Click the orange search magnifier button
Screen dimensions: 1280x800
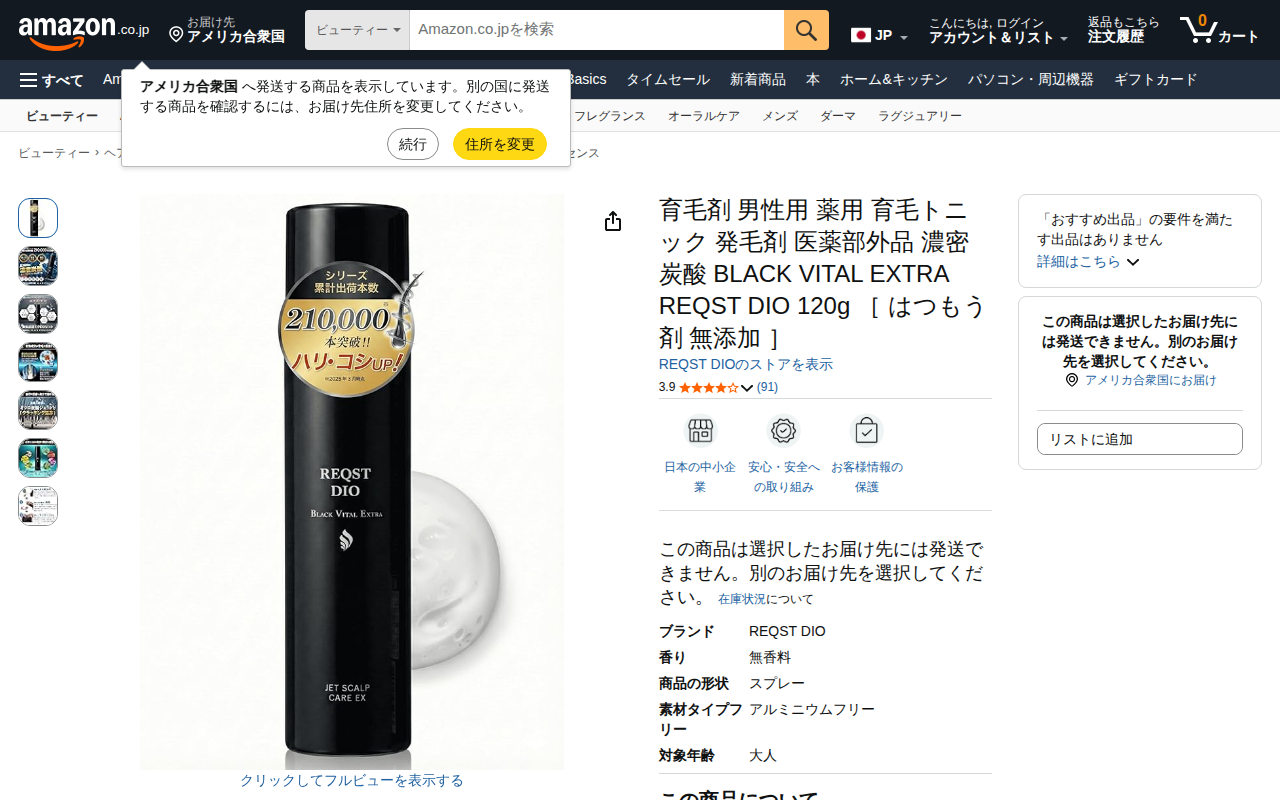(806, 30)
